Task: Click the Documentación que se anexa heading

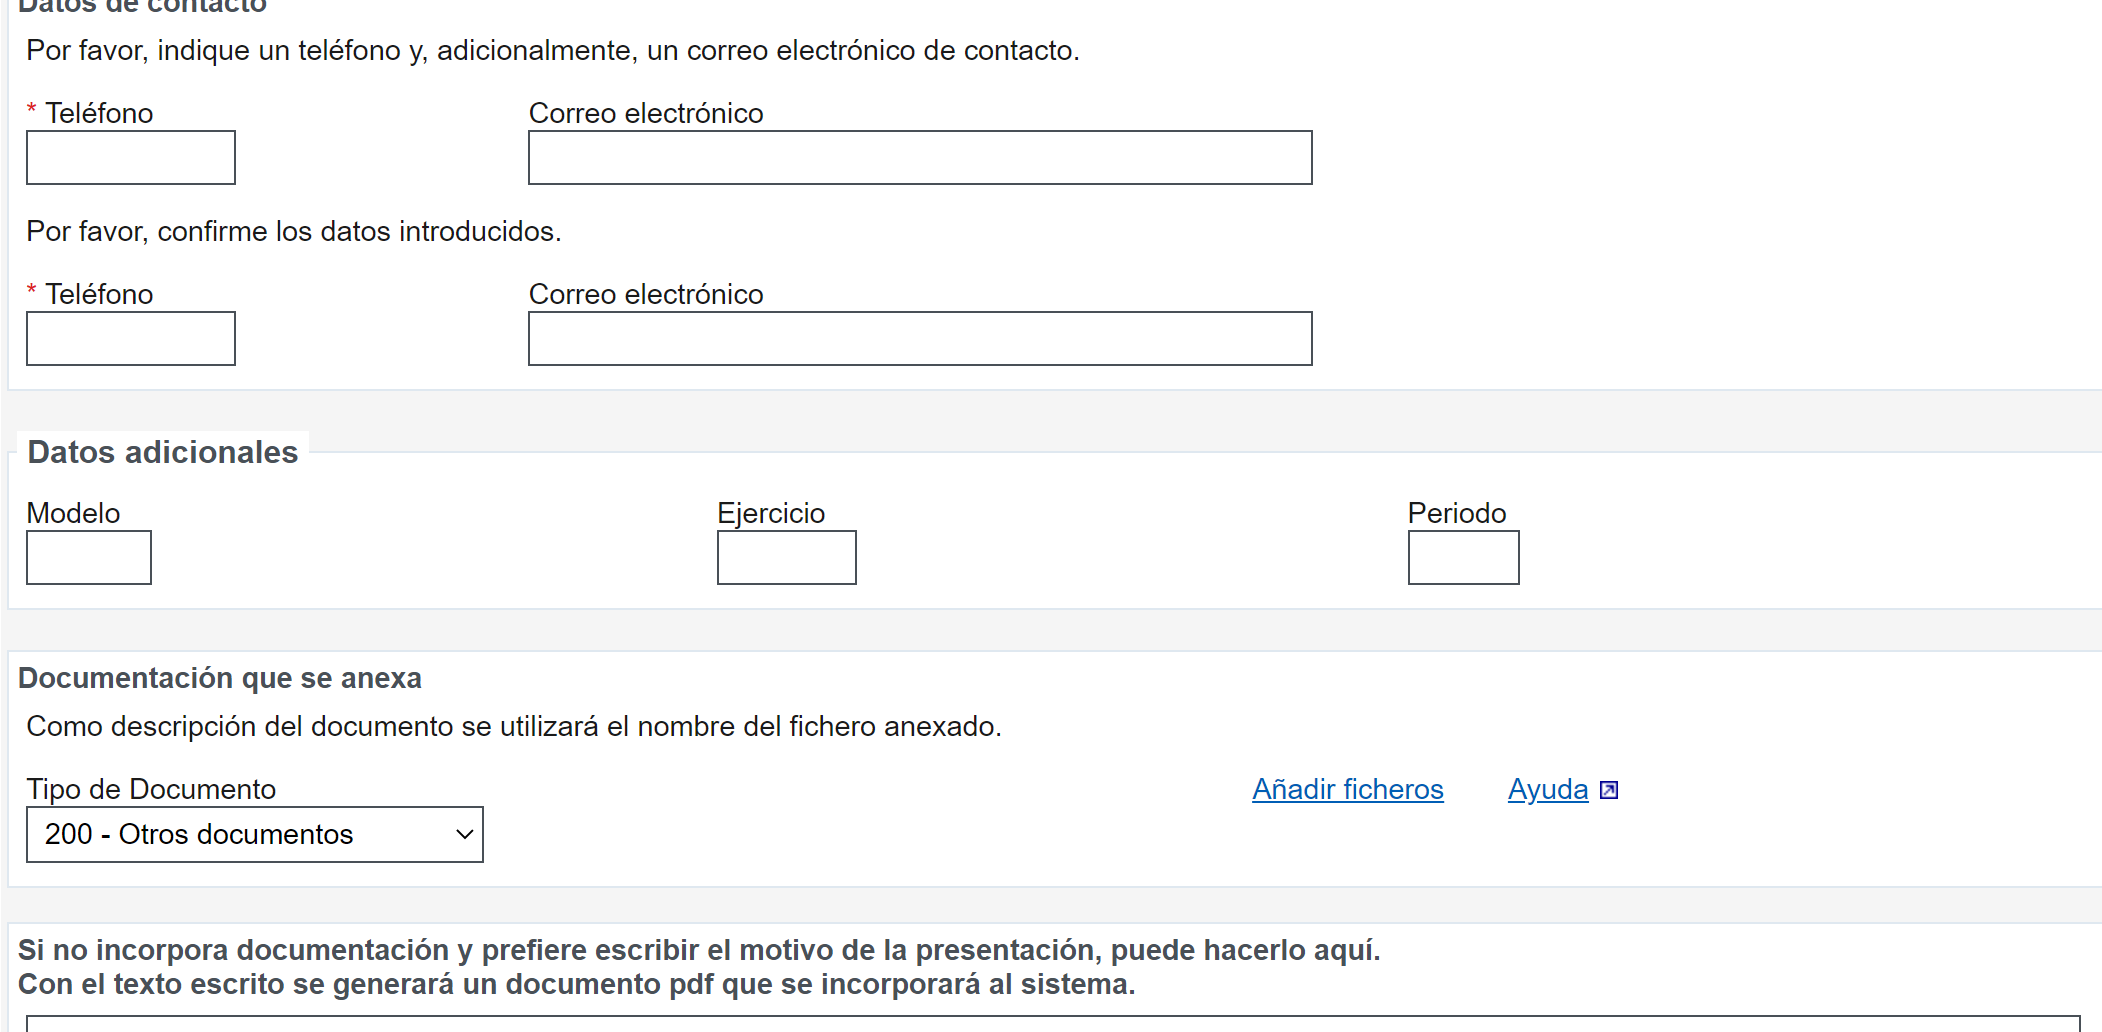Action: coord(220,678)
